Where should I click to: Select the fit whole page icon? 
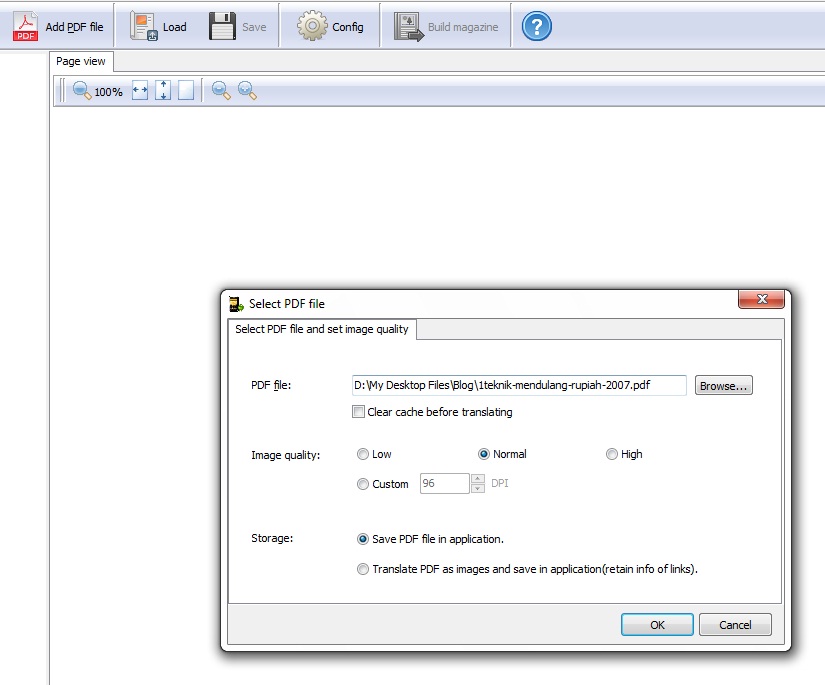pyautogui.click(x=186, y=90)
